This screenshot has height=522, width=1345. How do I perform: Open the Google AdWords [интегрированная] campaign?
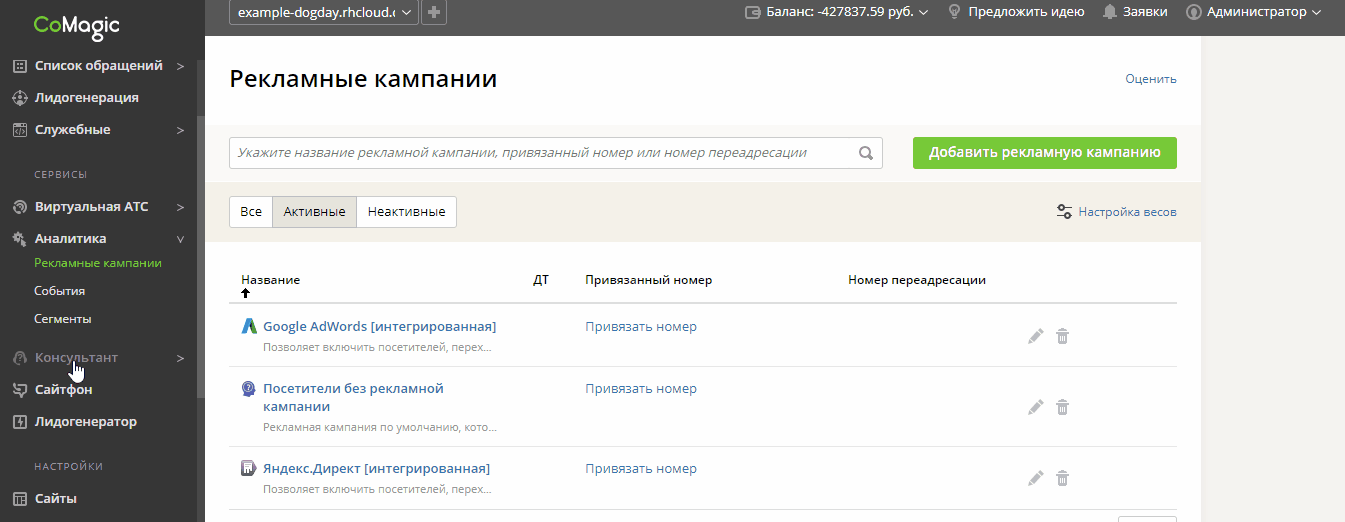click(379, 326)
